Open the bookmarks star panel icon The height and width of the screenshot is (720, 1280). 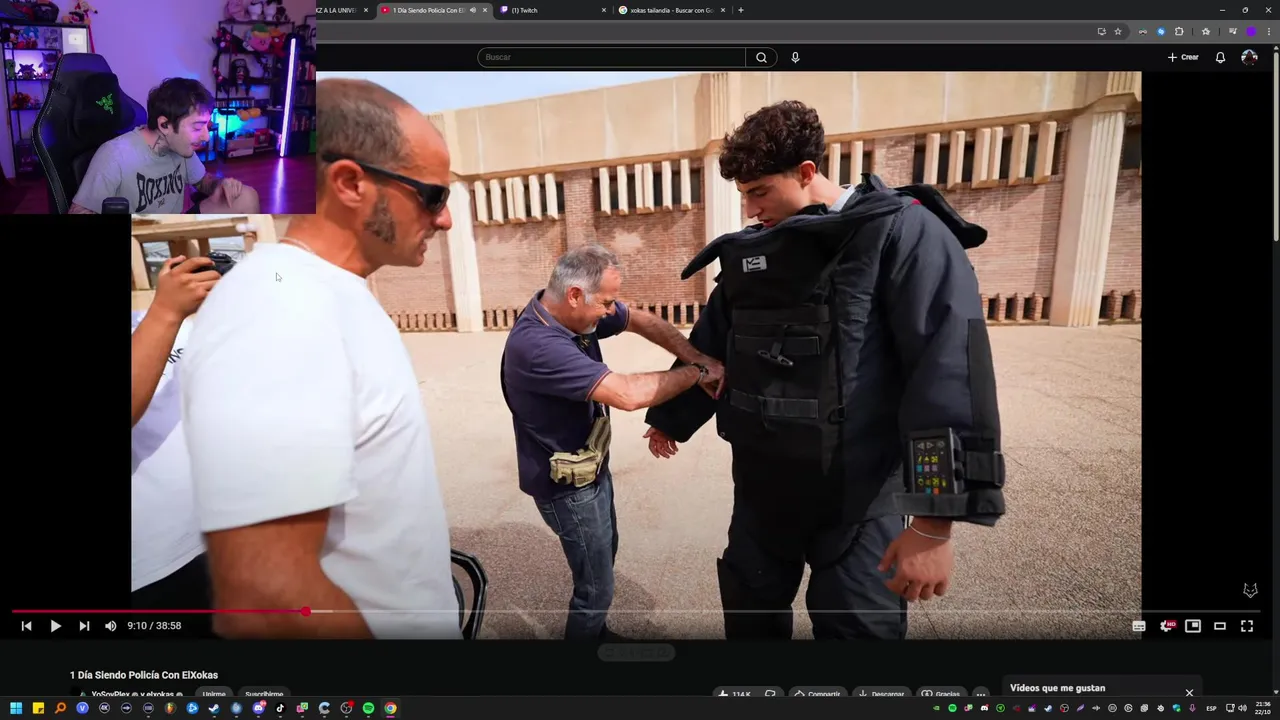coord(1205,31)
